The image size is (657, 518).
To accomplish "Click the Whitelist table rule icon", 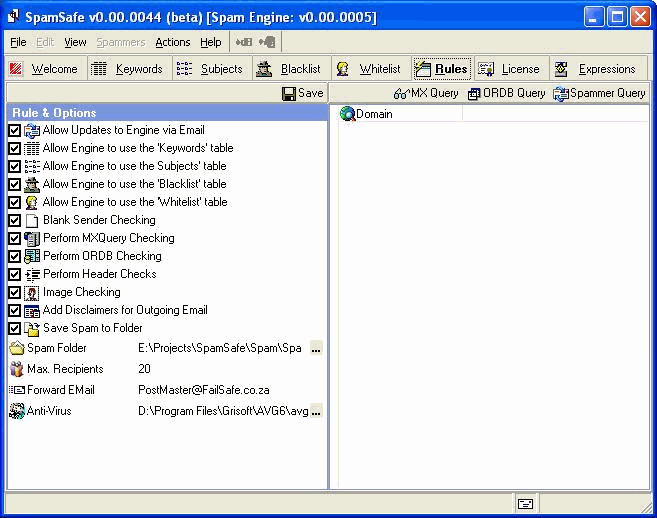I will pyautogui.click(x=32, y=202).
